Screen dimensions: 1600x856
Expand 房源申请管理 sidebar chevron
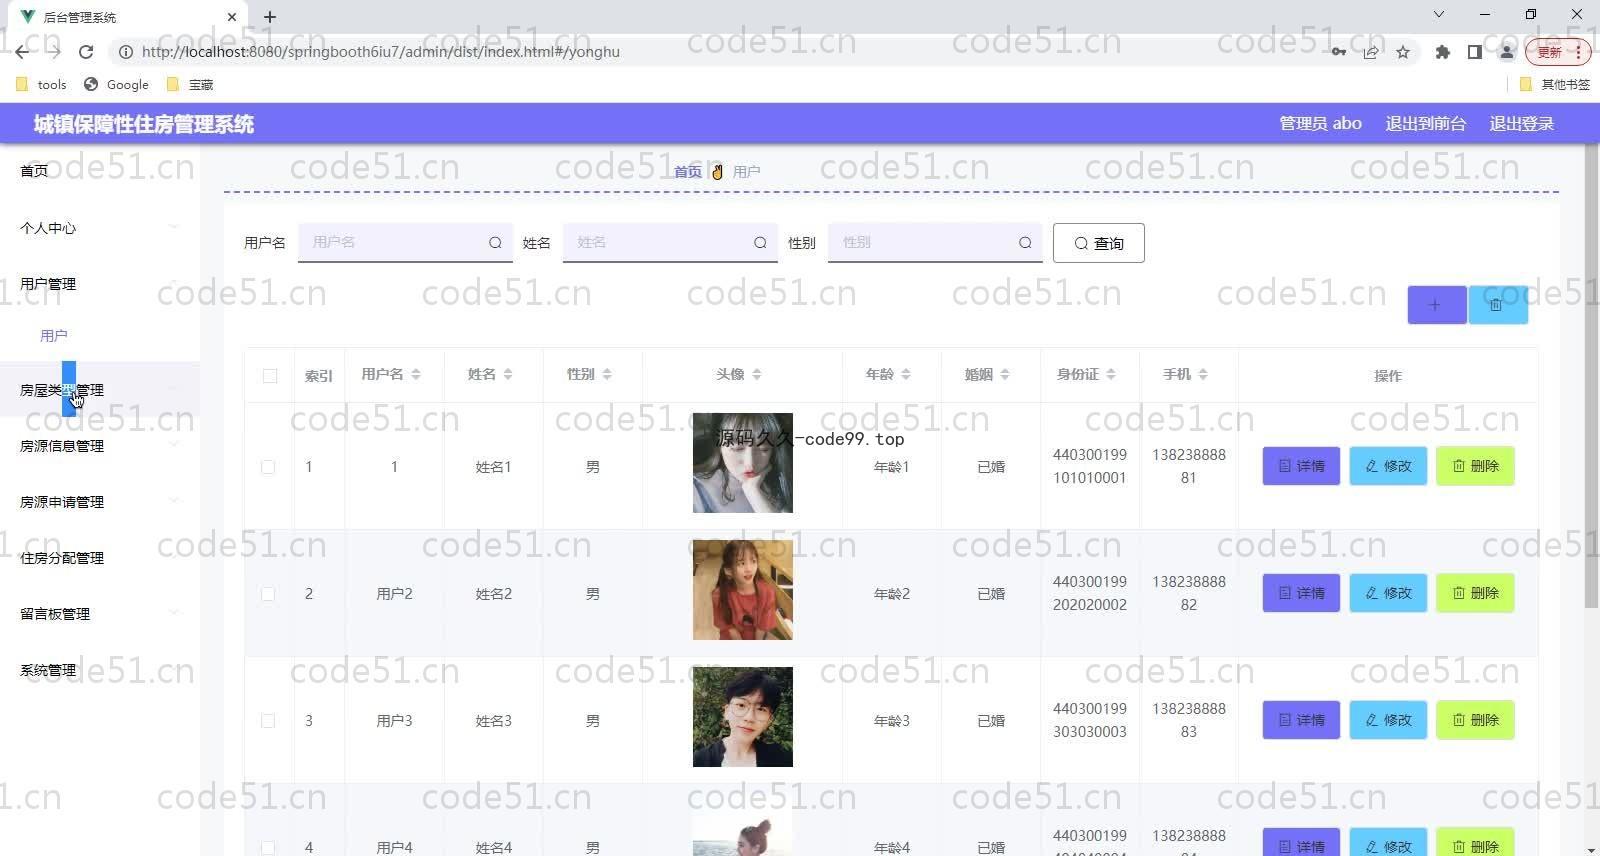tap(174, 502)
